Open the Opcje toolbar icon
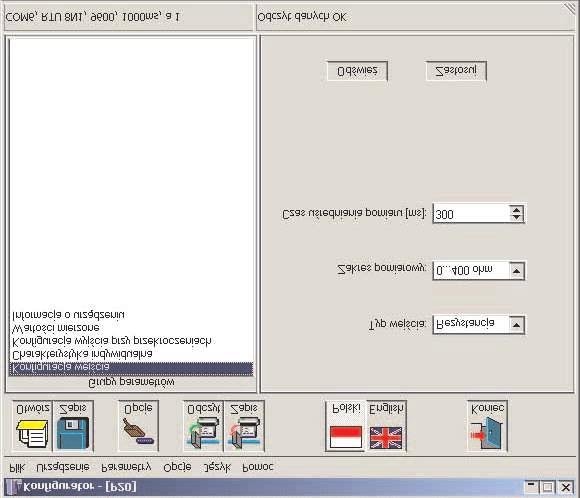This screenshot has width=580, height=498. click(138, 426)
